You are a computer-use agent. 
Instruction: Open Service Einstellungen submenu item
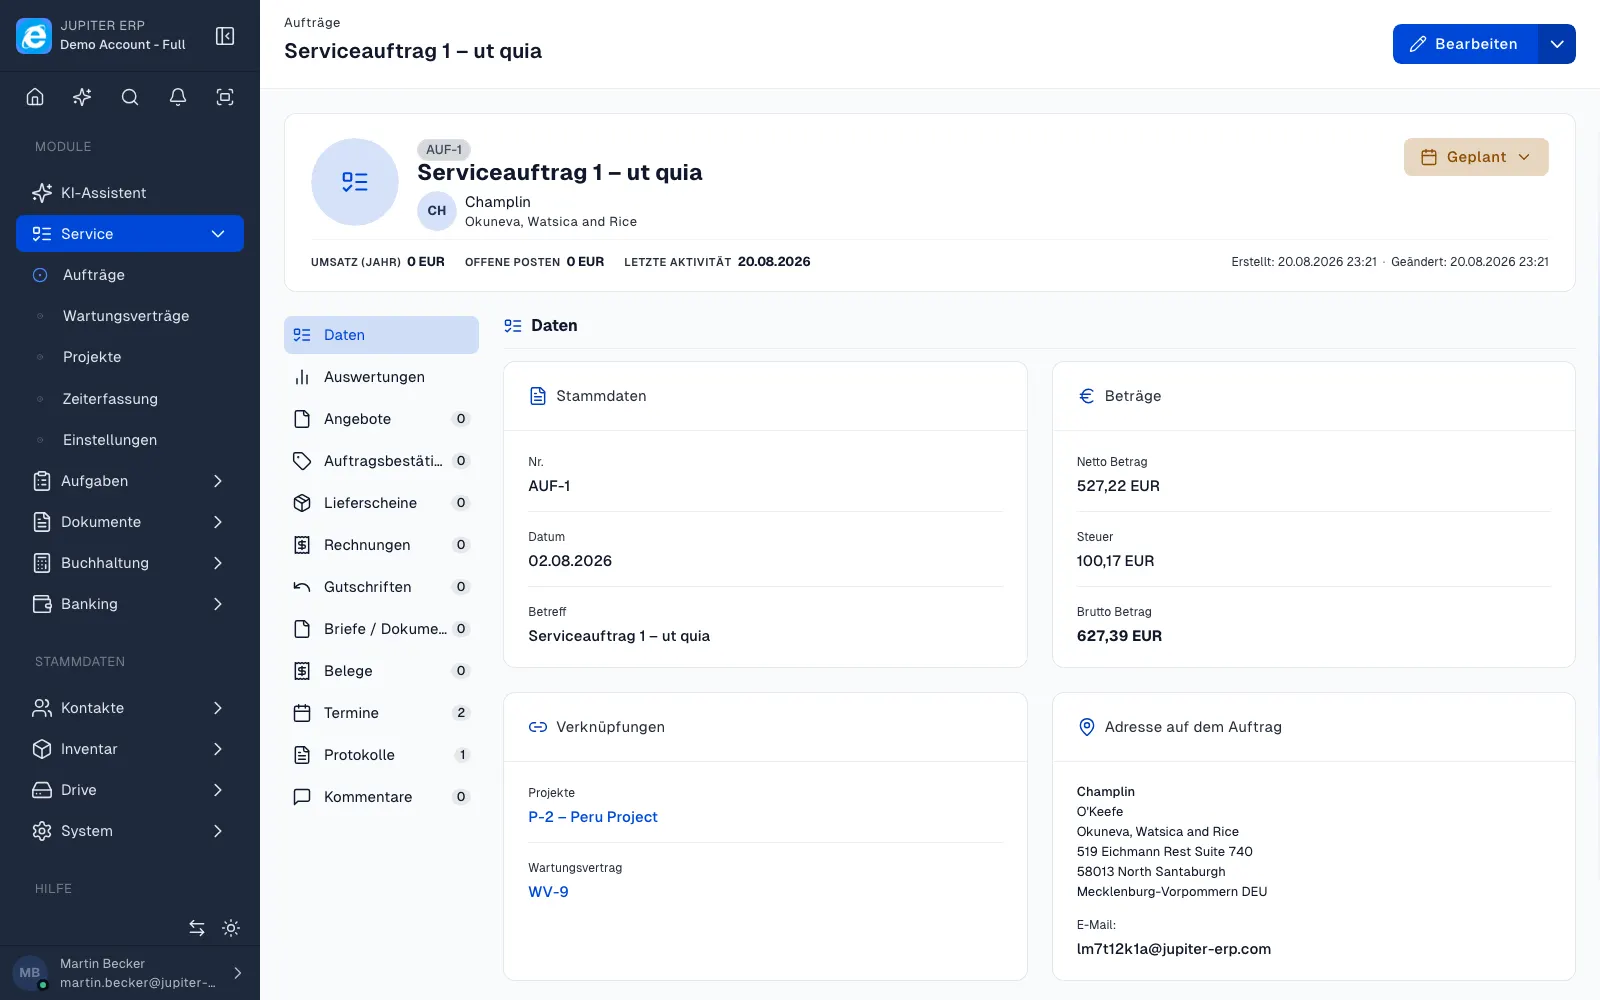pos(130,440)
